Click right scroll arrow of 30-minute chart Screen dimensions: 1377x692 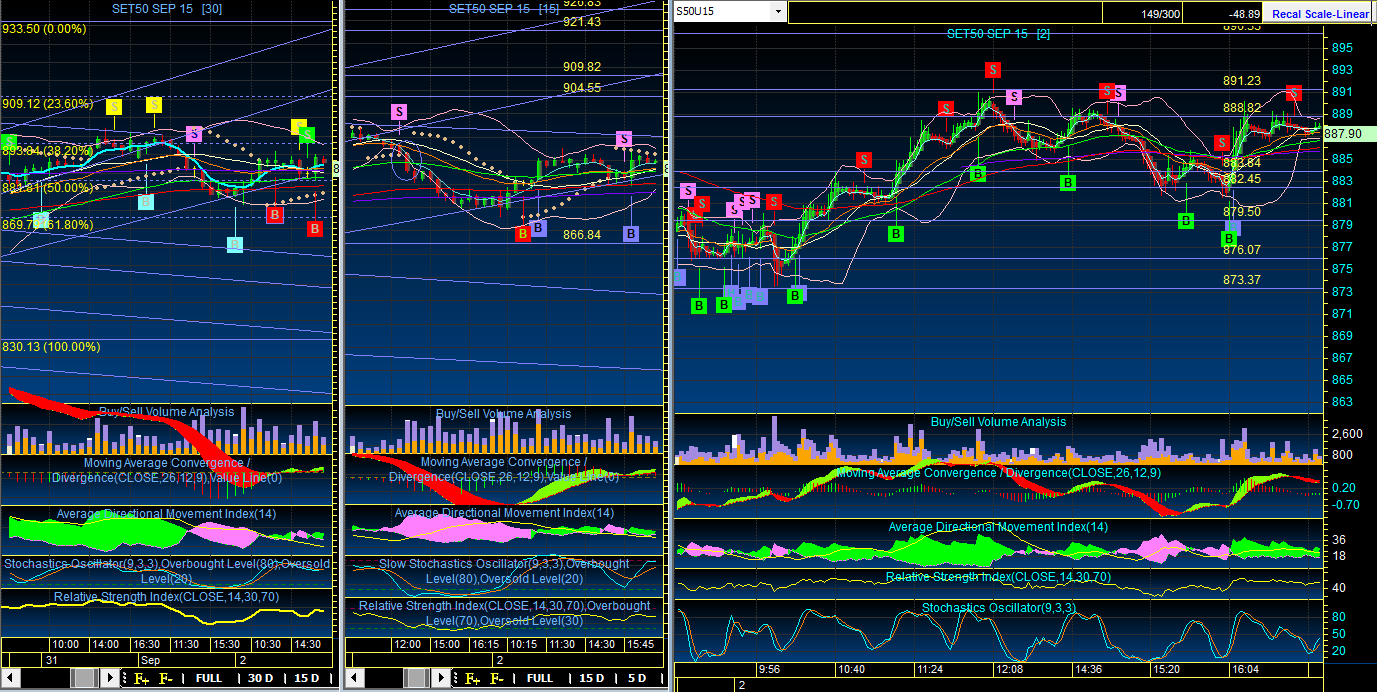(x=110, y=678)
